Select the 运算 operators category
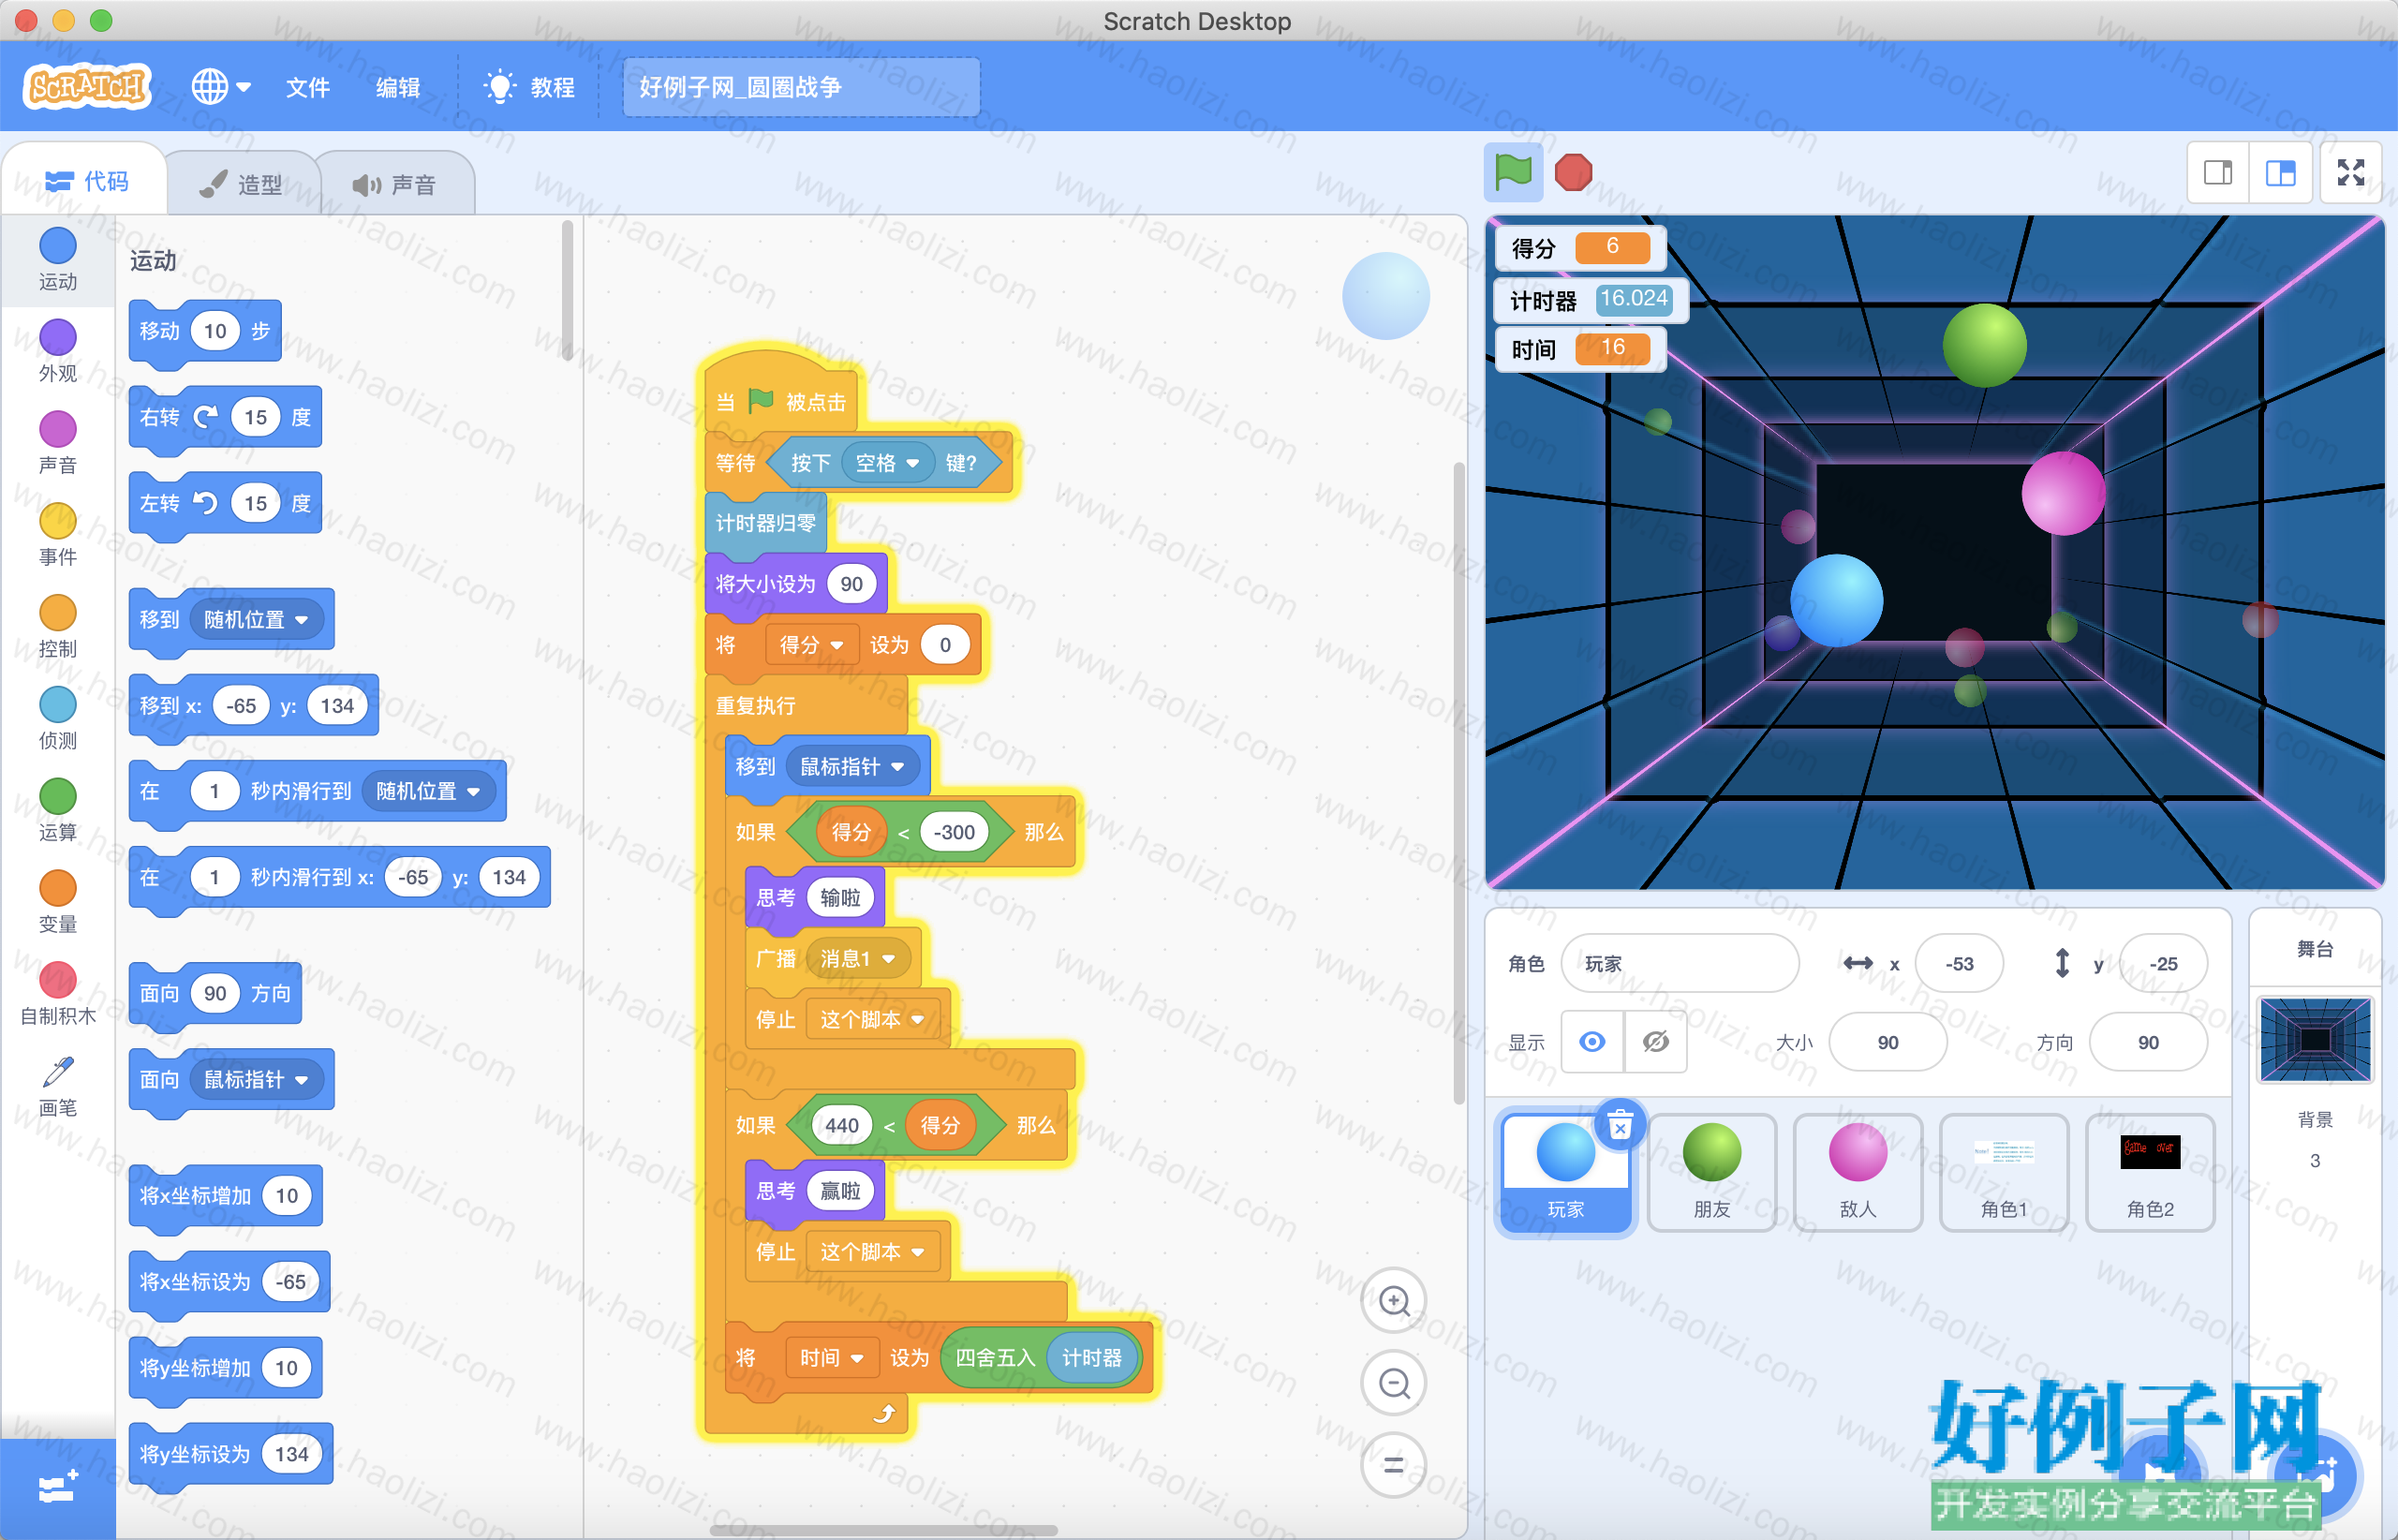 coord(58,811)
